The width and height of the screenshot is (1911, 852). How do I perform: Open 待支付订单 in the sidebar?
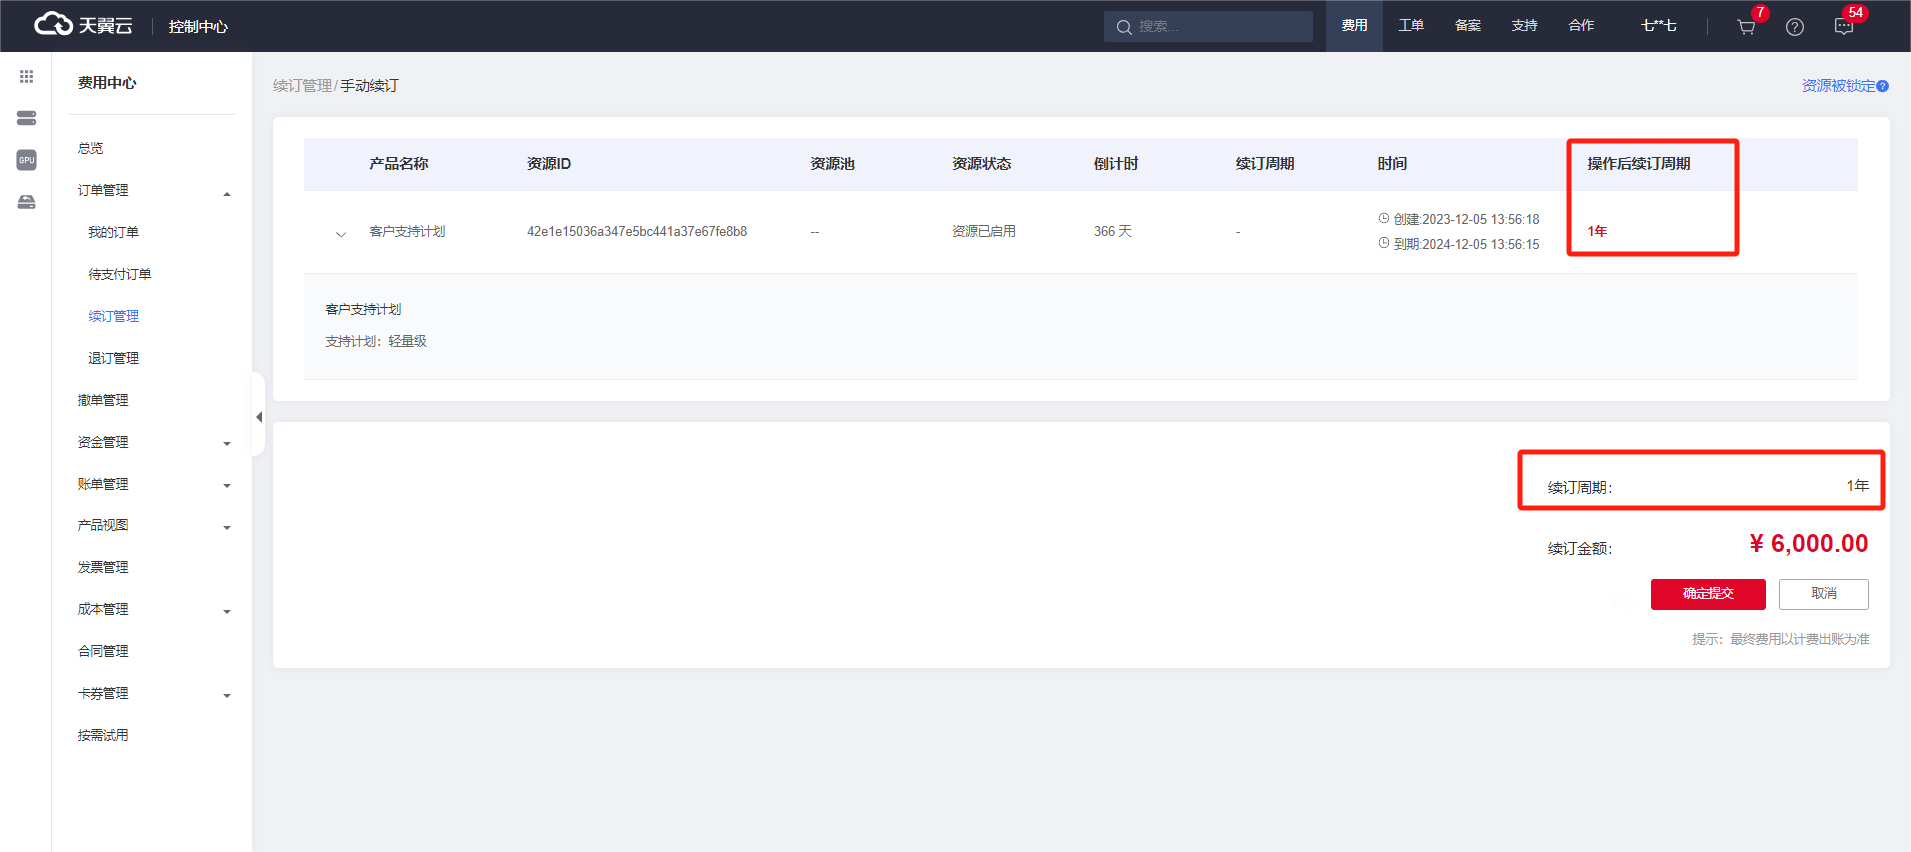[x=120, y=274]
